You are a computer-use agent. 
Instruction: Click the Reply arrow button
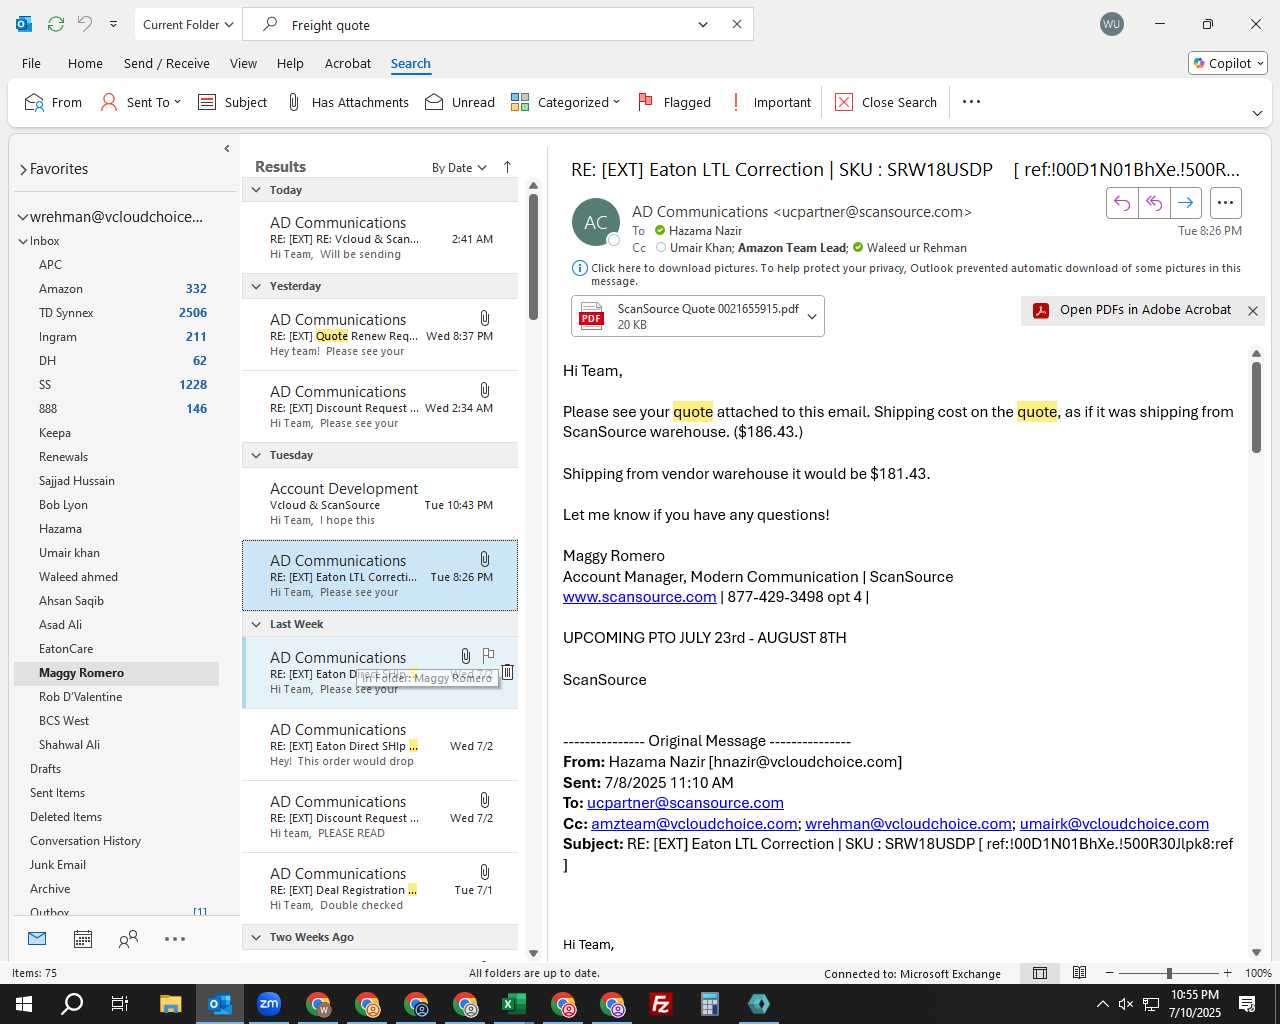coord(1122,203)
